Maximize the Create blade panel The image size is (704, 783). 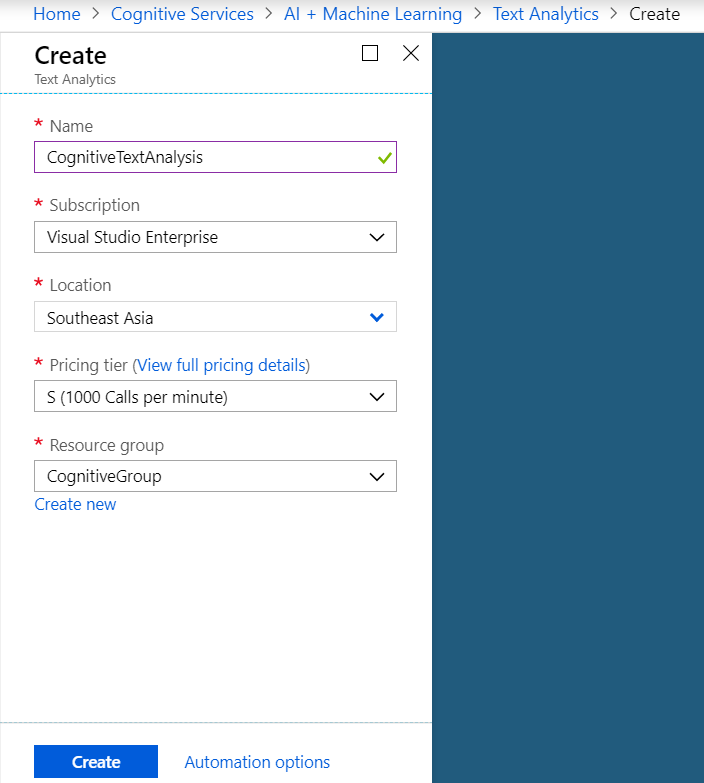tap(370, 54)
